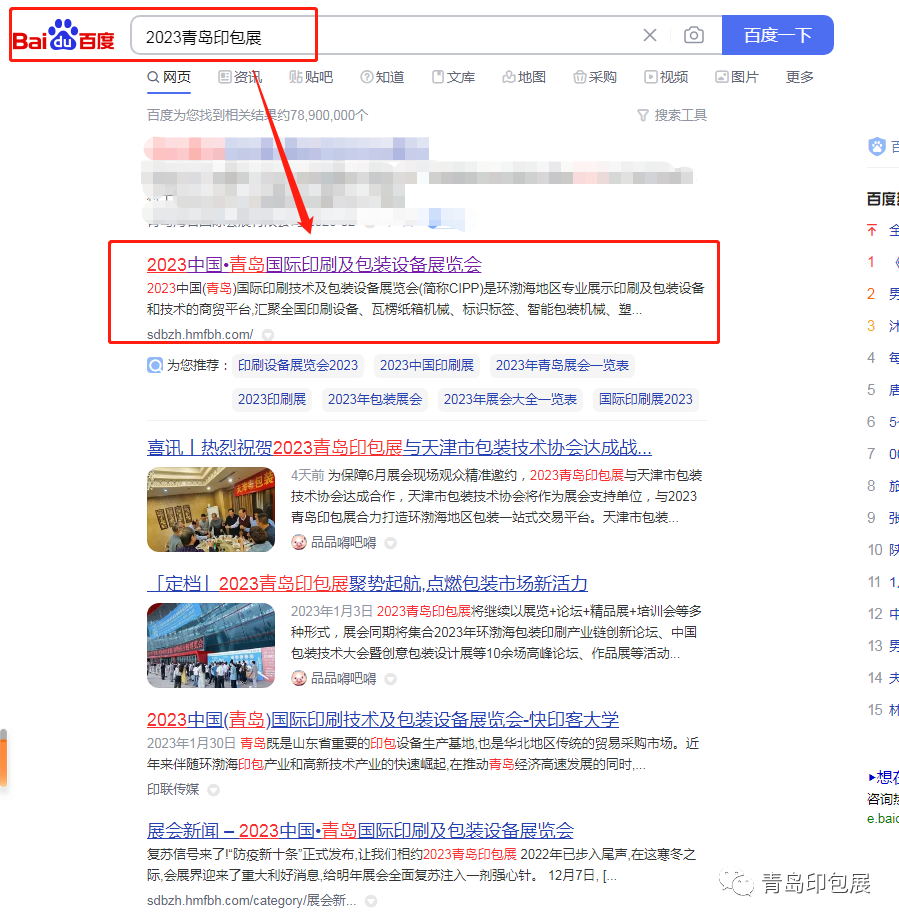
Task: Expand the 更多 menu
Action: tap(800, 77)
